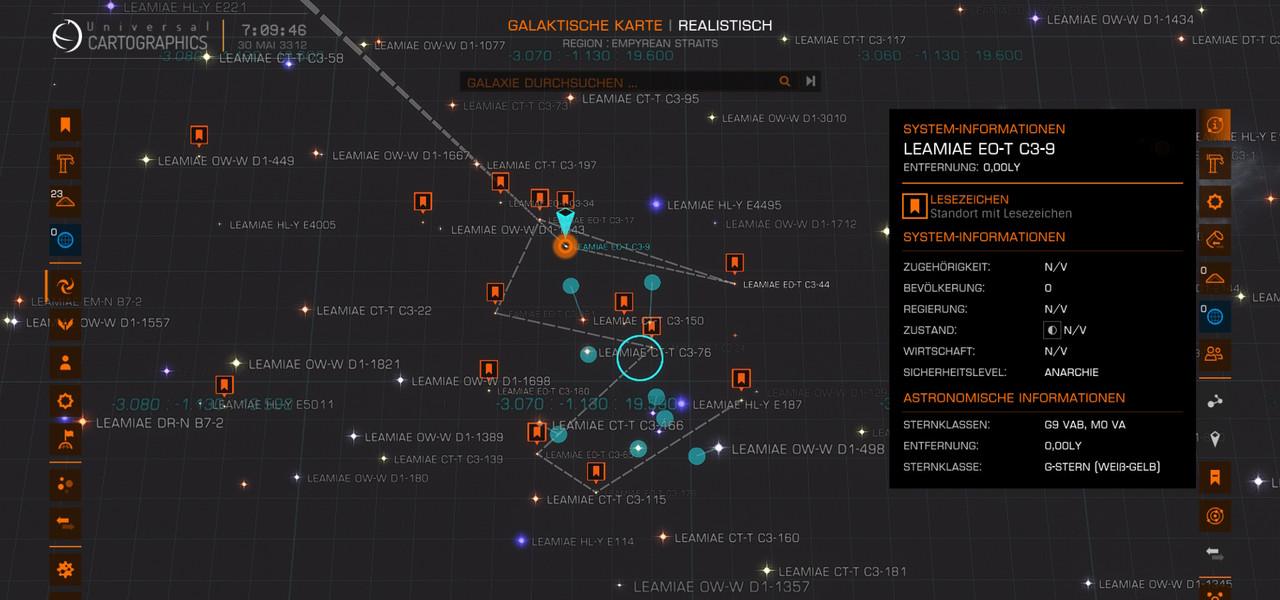Click the search magnifier icon
This screenshot has width=1280, height=600.
(785, 82)
